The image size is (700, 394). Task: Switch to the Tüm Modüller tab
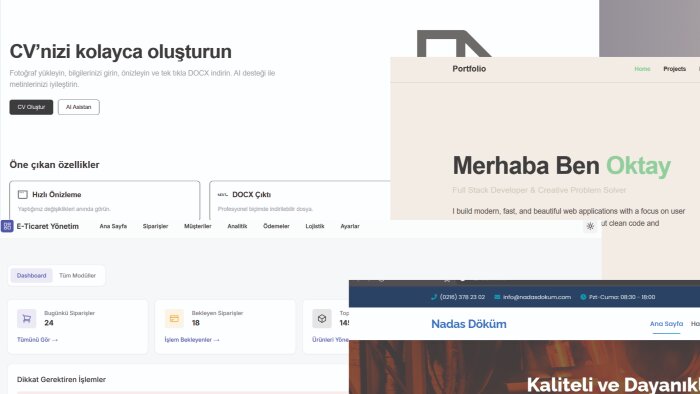point(77,276)
